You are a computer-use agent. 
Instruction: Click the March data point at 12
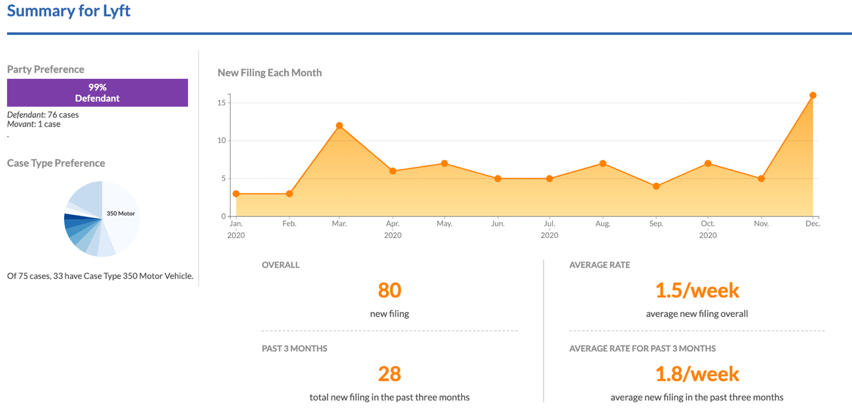click(339, 126)
